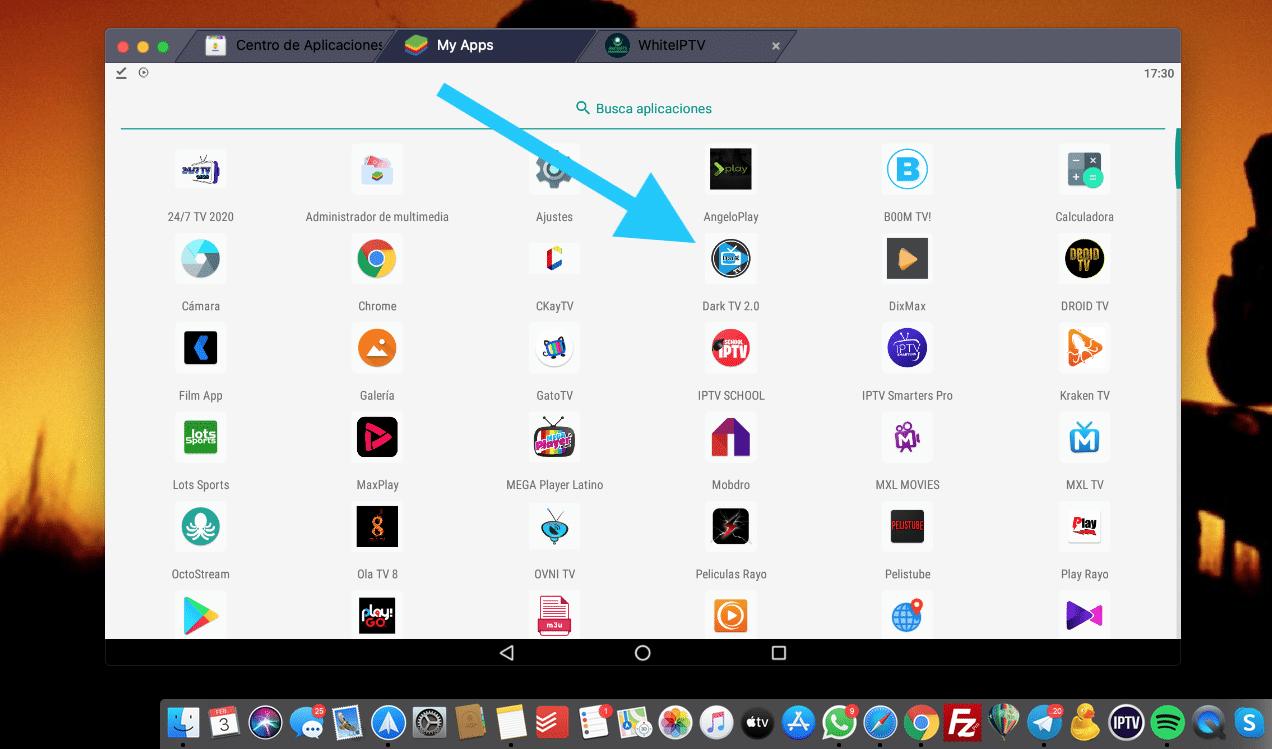Image resolution: width=1272 pixels, height=749 pixels.
Task: Switch to the WhiteIPTV tab
Action: point(671,46)
